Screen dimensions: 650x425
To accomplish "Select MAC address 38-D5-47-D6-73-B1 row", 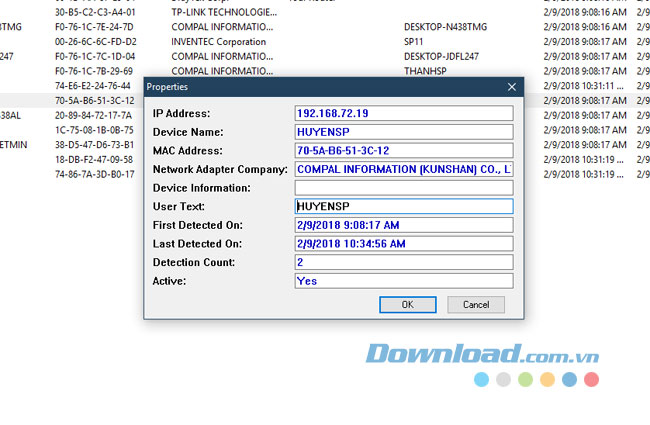I will pyautogui.click(x=95, y=145).
